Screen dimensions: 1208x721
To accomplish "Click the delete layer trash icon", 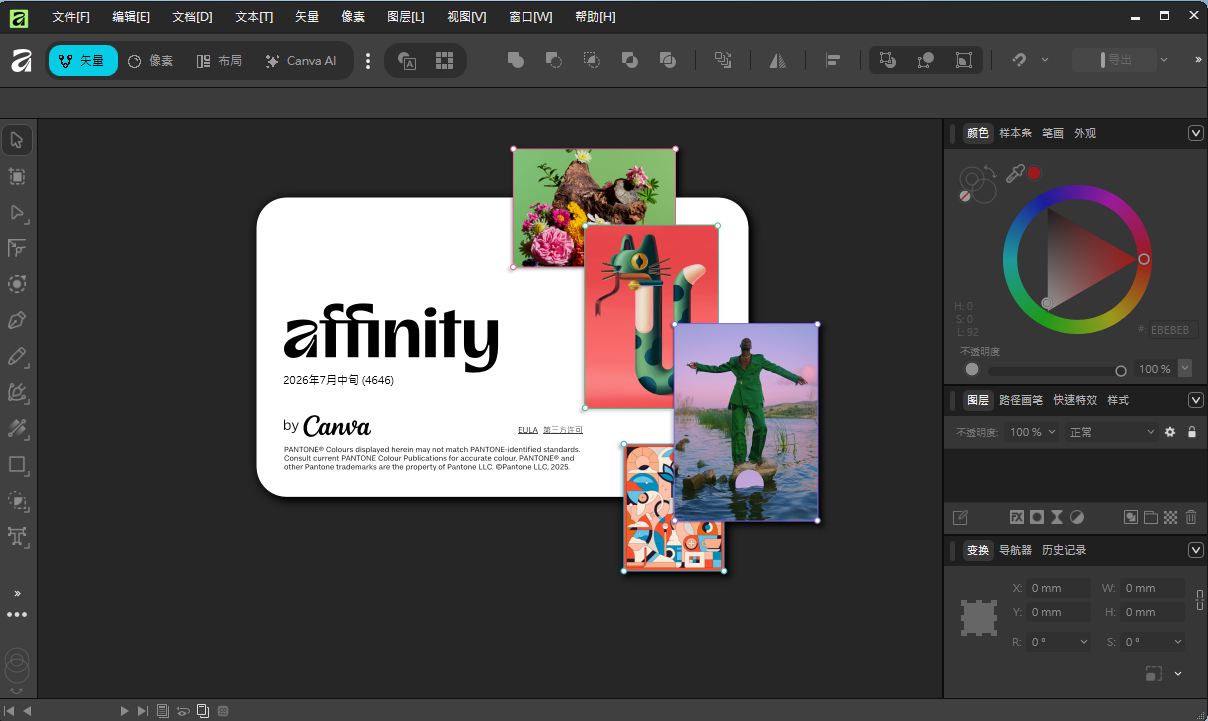I will (1191, 517).
